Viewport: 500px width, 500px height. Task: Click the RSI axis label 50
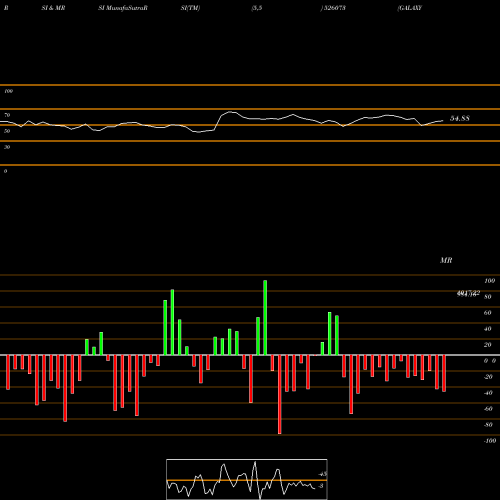click(7, 131)
